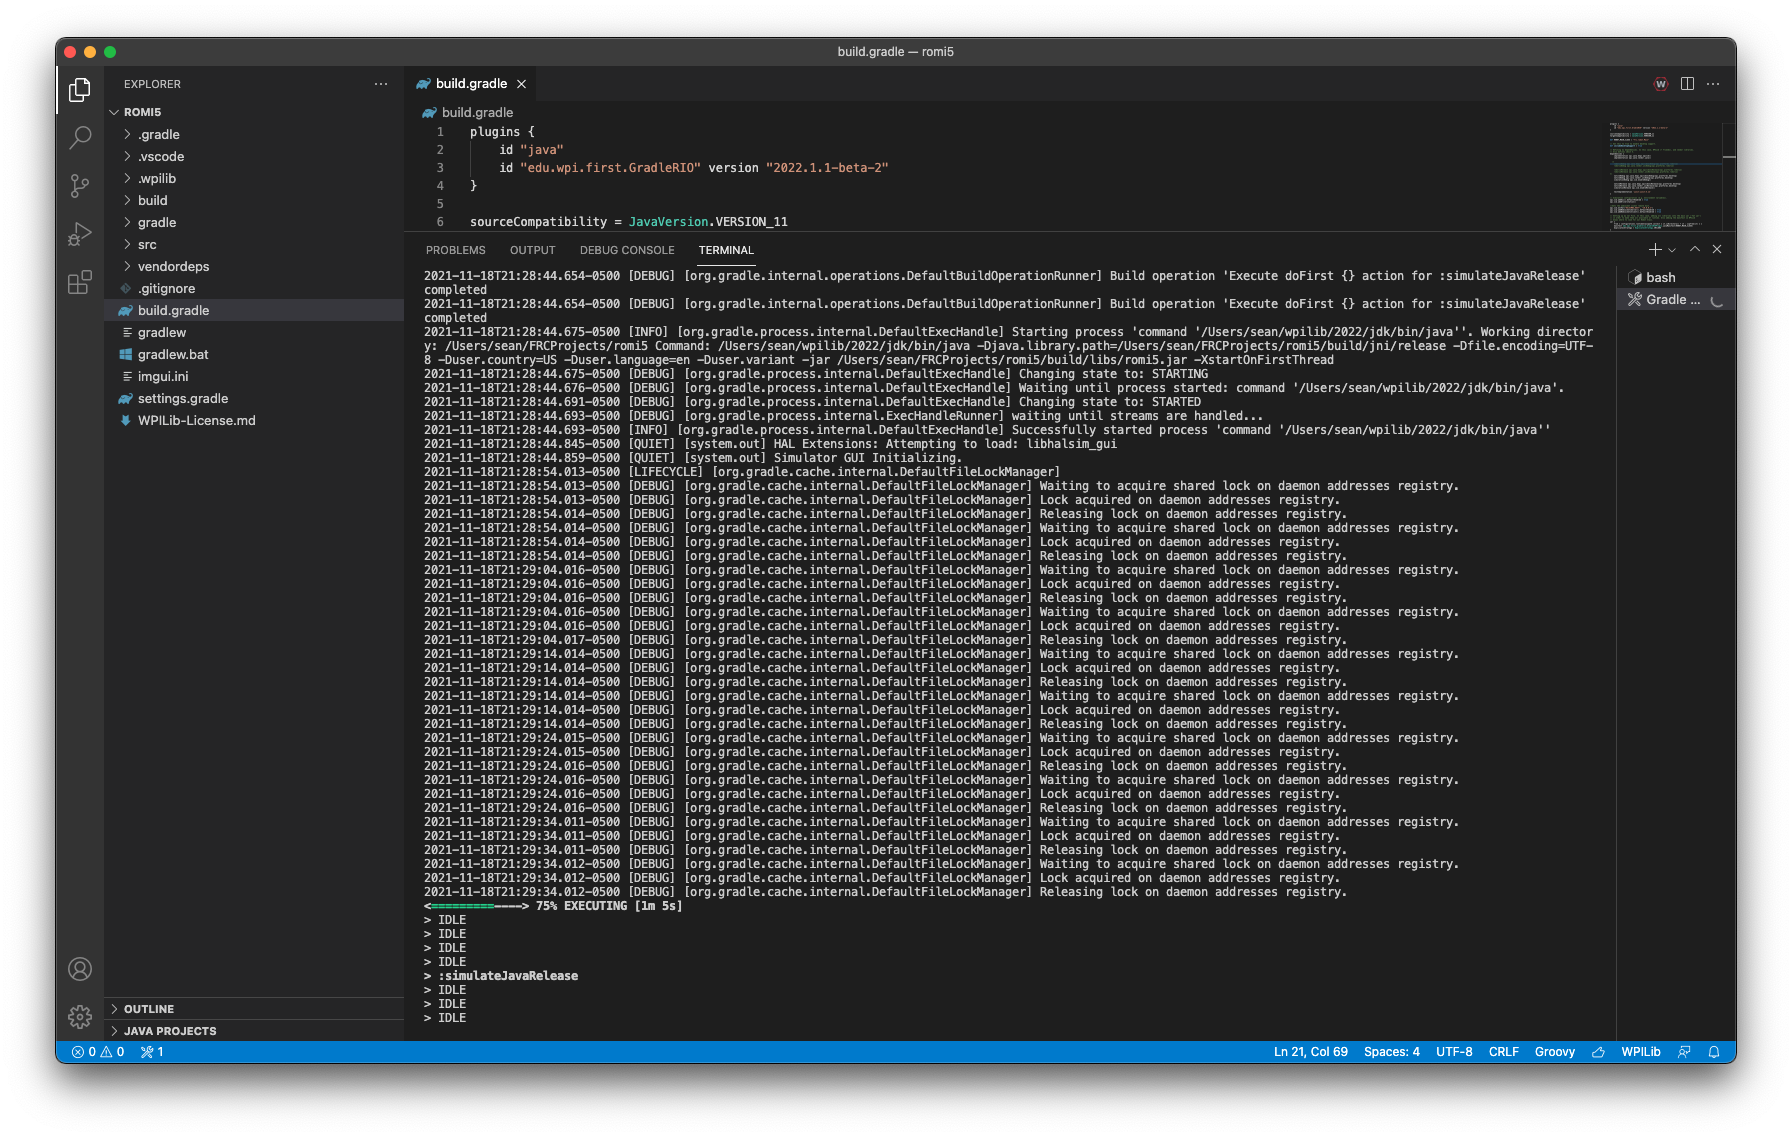The height and width of the screenshot is (1137, 1792).
Task: Open the Search view
Action: tap(79, 137)
